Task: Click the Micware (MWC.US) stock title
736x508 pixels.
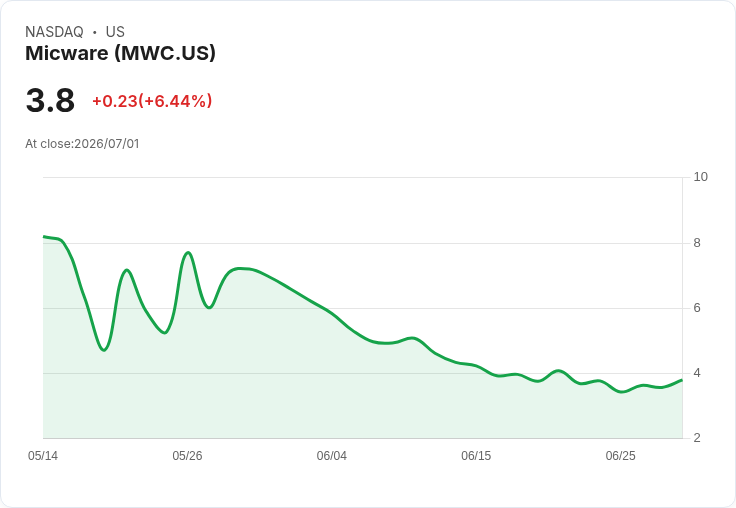Action: click(x=120, y=53)
